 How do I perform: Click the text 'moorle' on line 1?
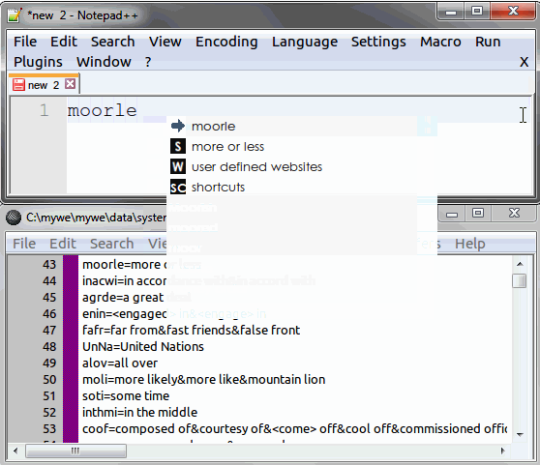click(x=102, y=111)
